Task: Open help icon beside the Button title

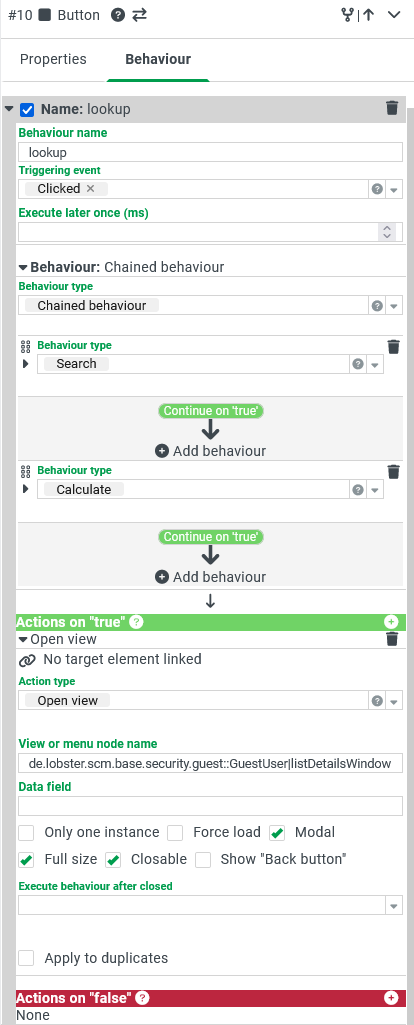Action: coord(118,15)
